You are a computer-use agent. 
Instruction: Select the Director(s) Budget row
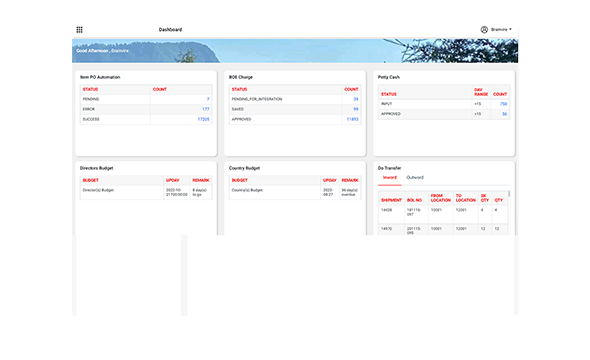pyautogui.click(x=146, y=192)
